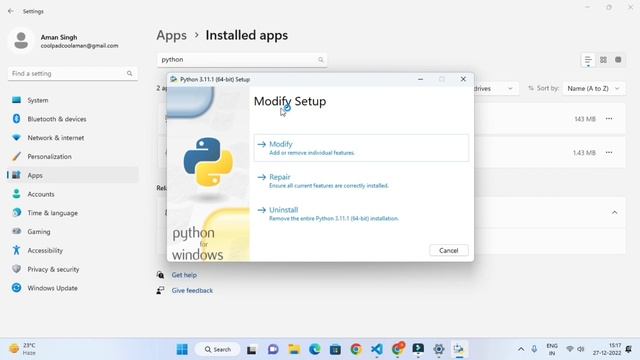
Task: Switch to tile view layout
Action: [618, 60]
